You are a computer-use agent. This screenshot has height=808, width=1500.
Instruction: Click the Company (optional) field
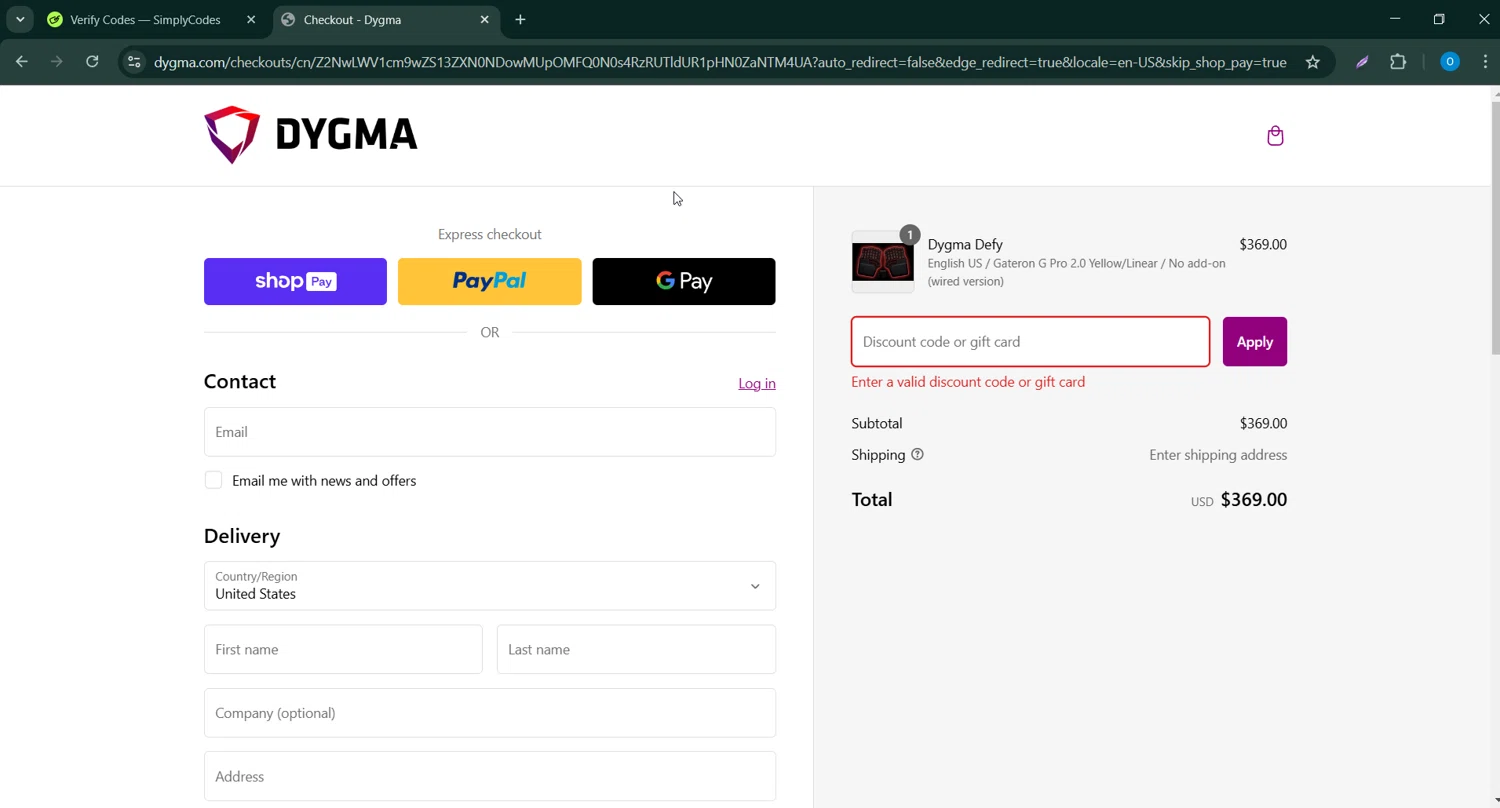point(490,713)
